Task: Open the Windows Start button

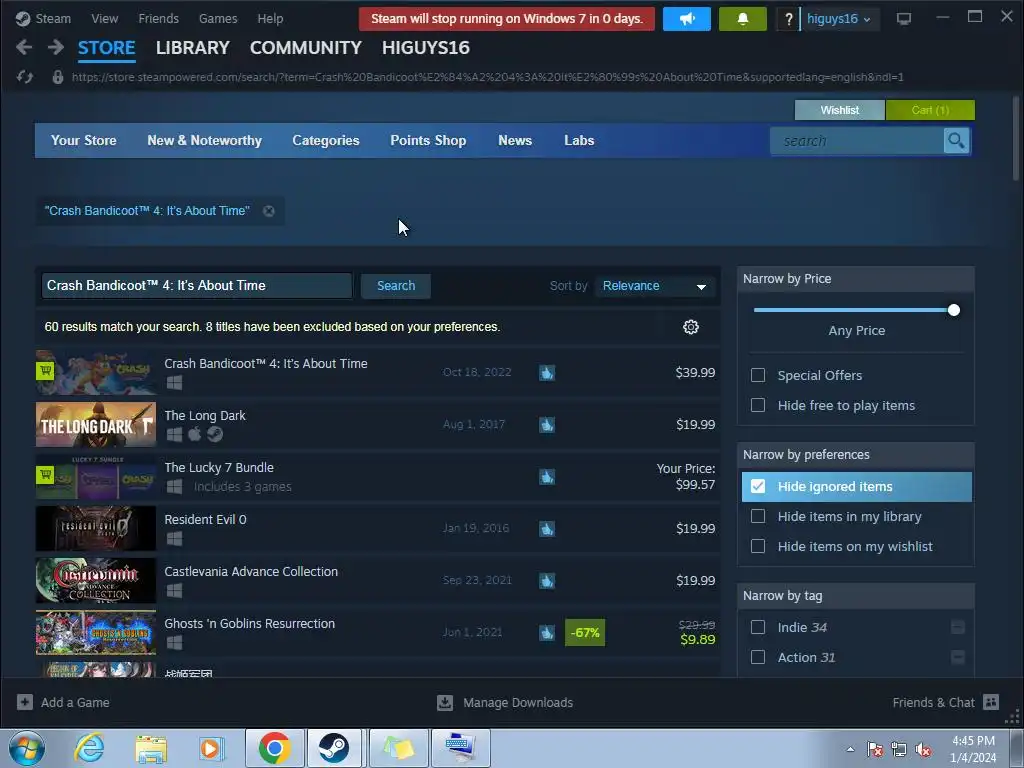Action: [x=27, y=748]
